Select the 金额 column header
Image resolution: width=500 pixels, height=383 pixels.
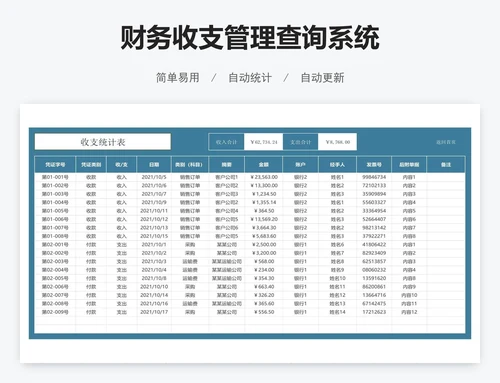pos(264,164)
